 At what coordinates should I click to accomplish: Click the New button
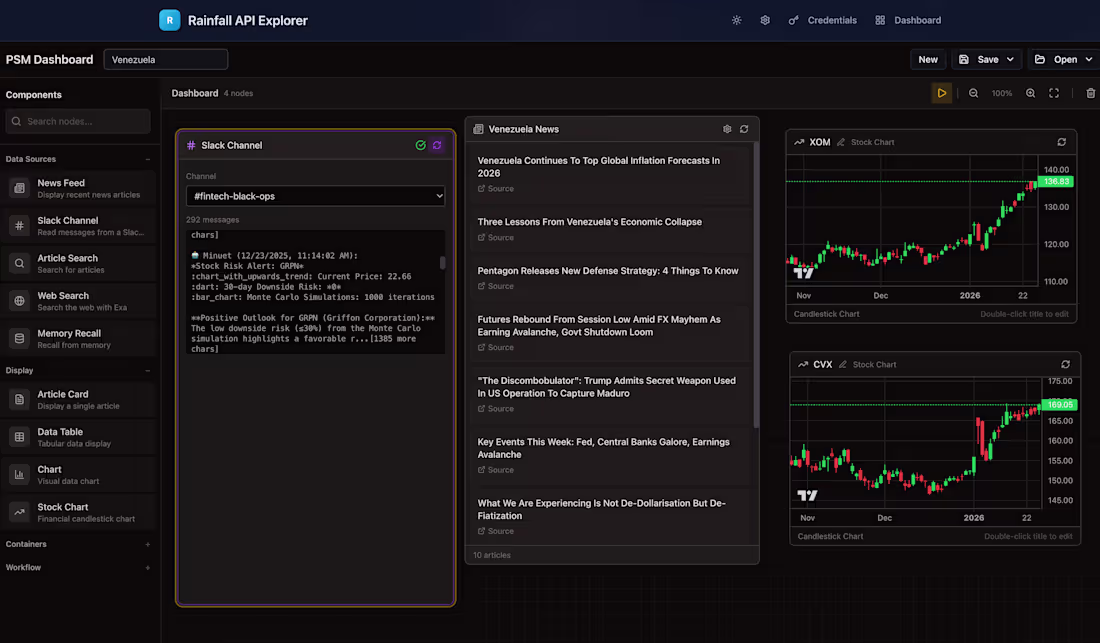(927, 60)
